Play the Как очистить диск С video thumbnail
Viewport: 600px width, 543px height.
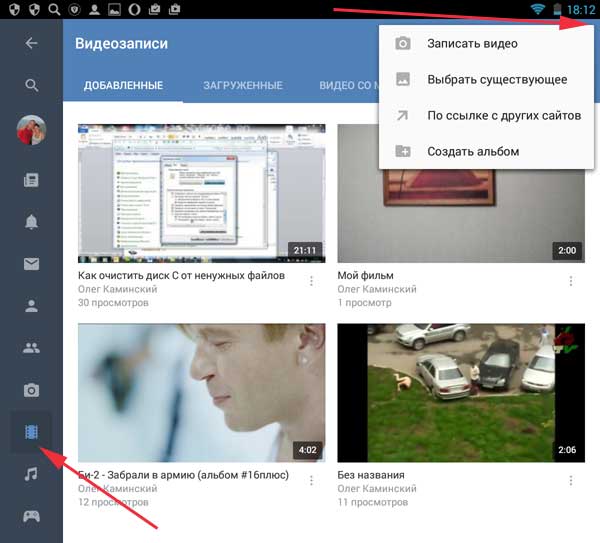[201, 193]
